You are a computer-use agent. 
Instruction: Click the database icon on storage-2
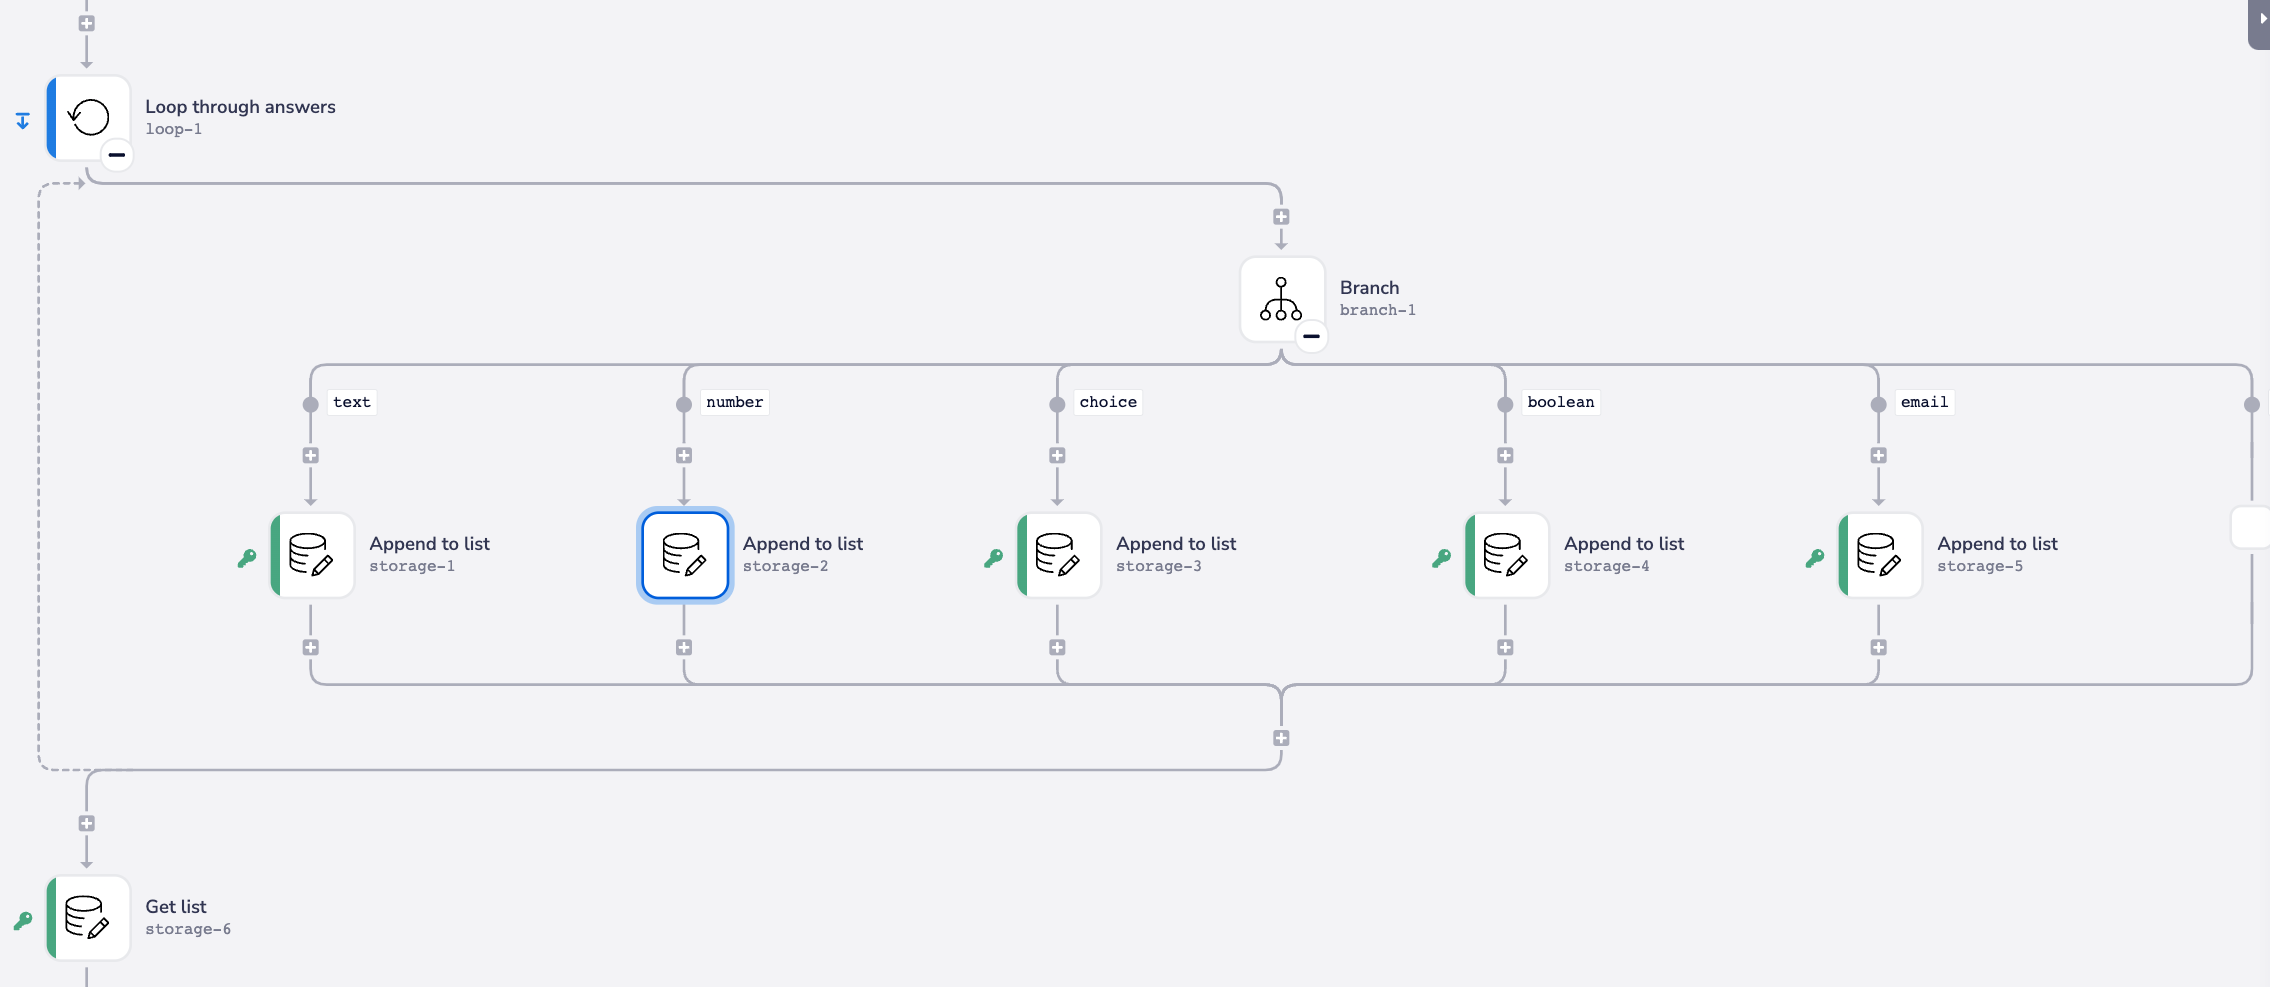pos(684,555)
